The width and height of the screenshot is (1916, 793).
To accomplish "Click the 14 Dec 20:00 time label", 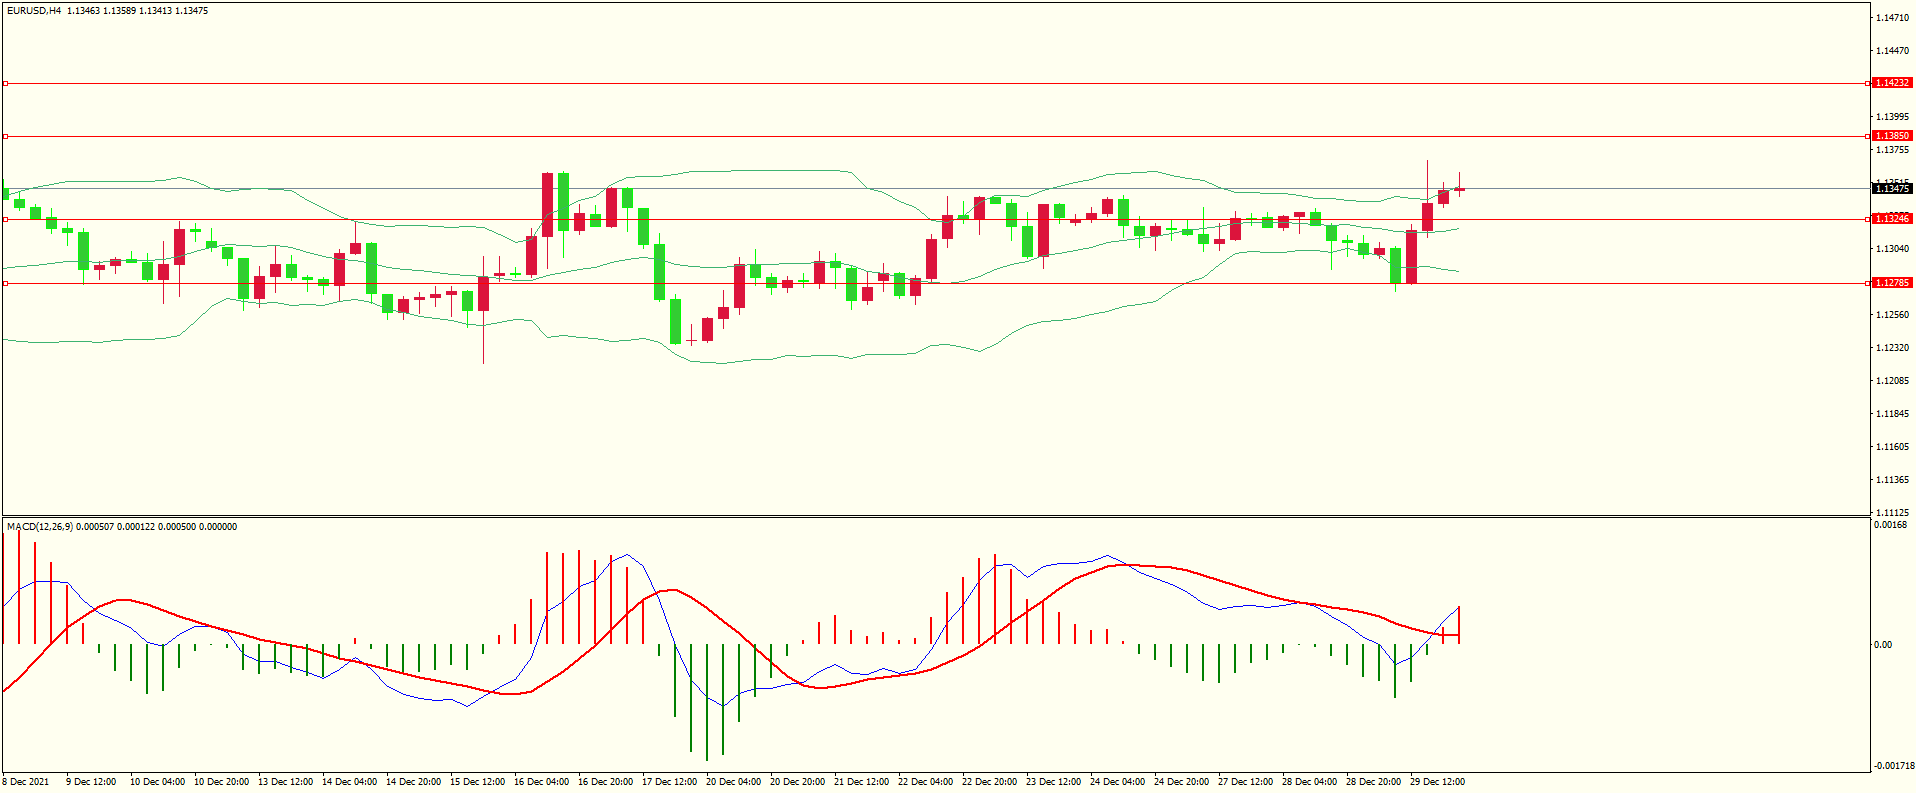I will pos(413,782).
